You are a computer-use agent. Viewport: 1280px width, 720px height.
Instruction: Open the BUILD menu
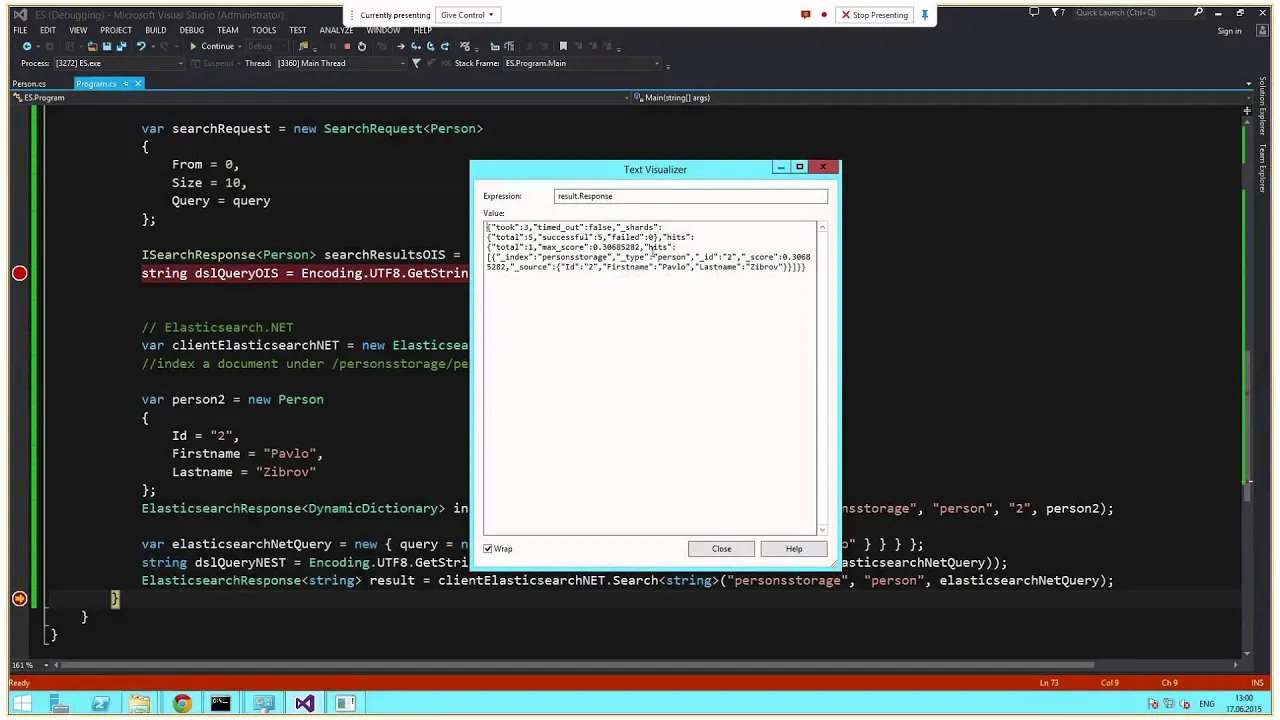155,30
